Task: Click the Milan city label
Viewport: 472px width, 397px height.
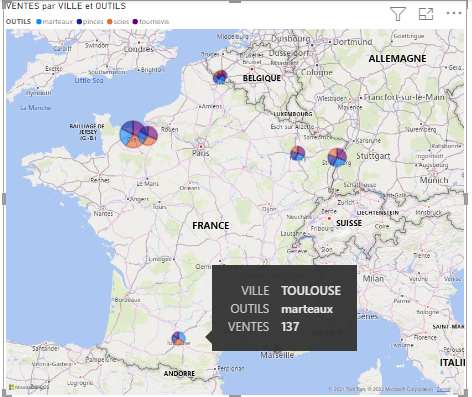Action: coord(373,278)
